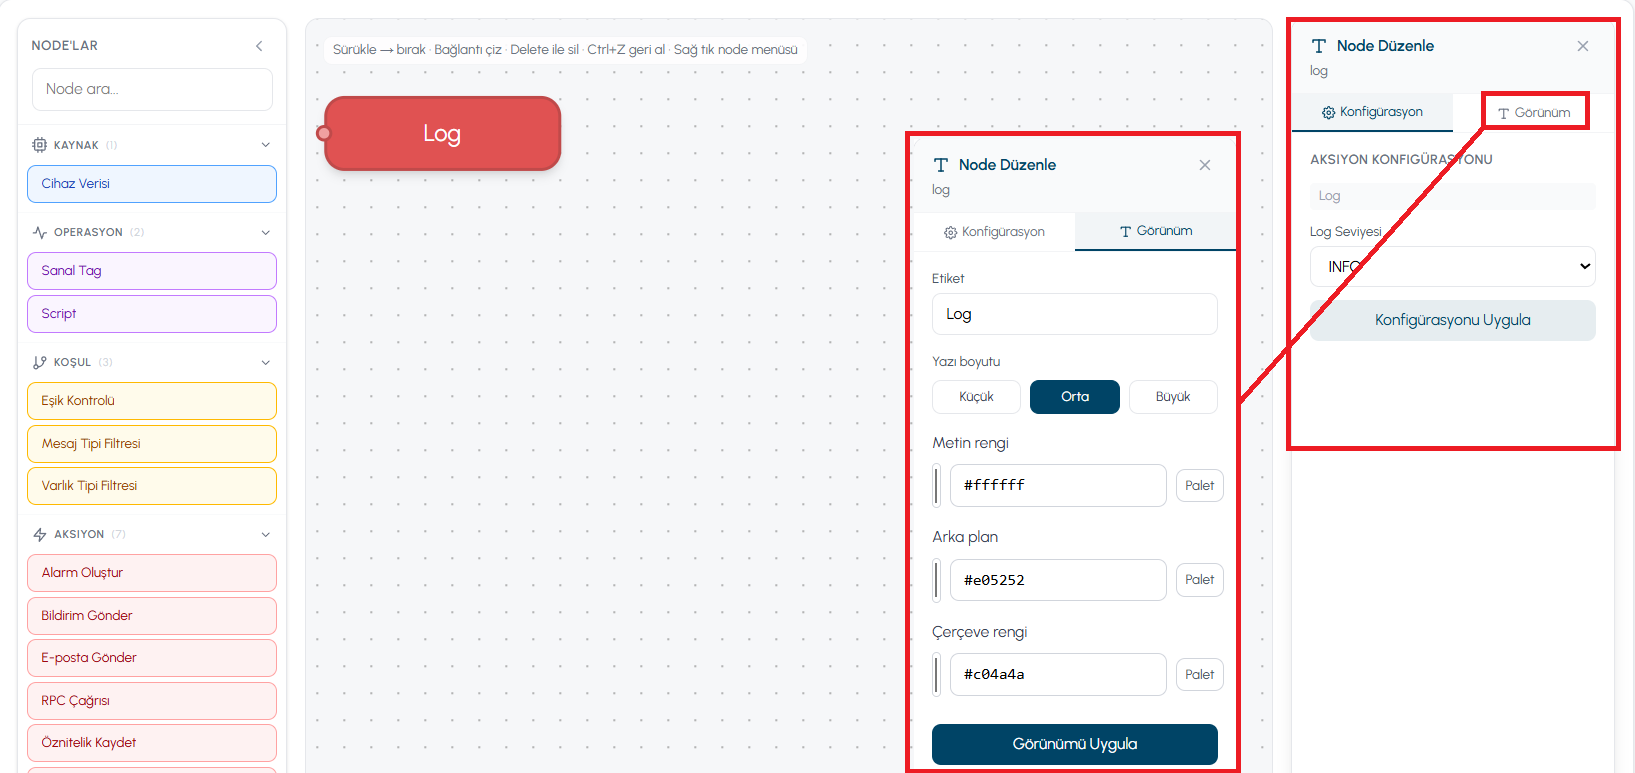Select the RPC Çağrısı node item
1635x773 pixels.
pos(152,701)
